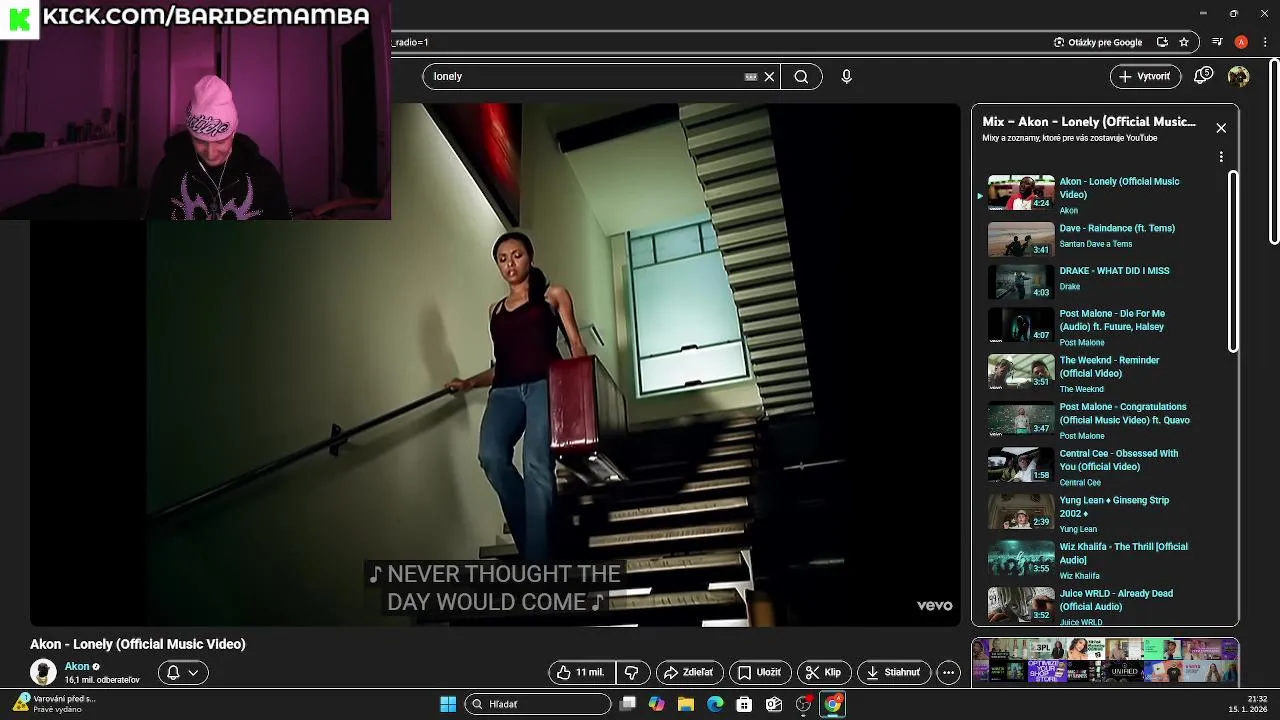Screen dimensions: 1280x720
Task: Create a clip with Klip button
Action: [x=824, y=673]
